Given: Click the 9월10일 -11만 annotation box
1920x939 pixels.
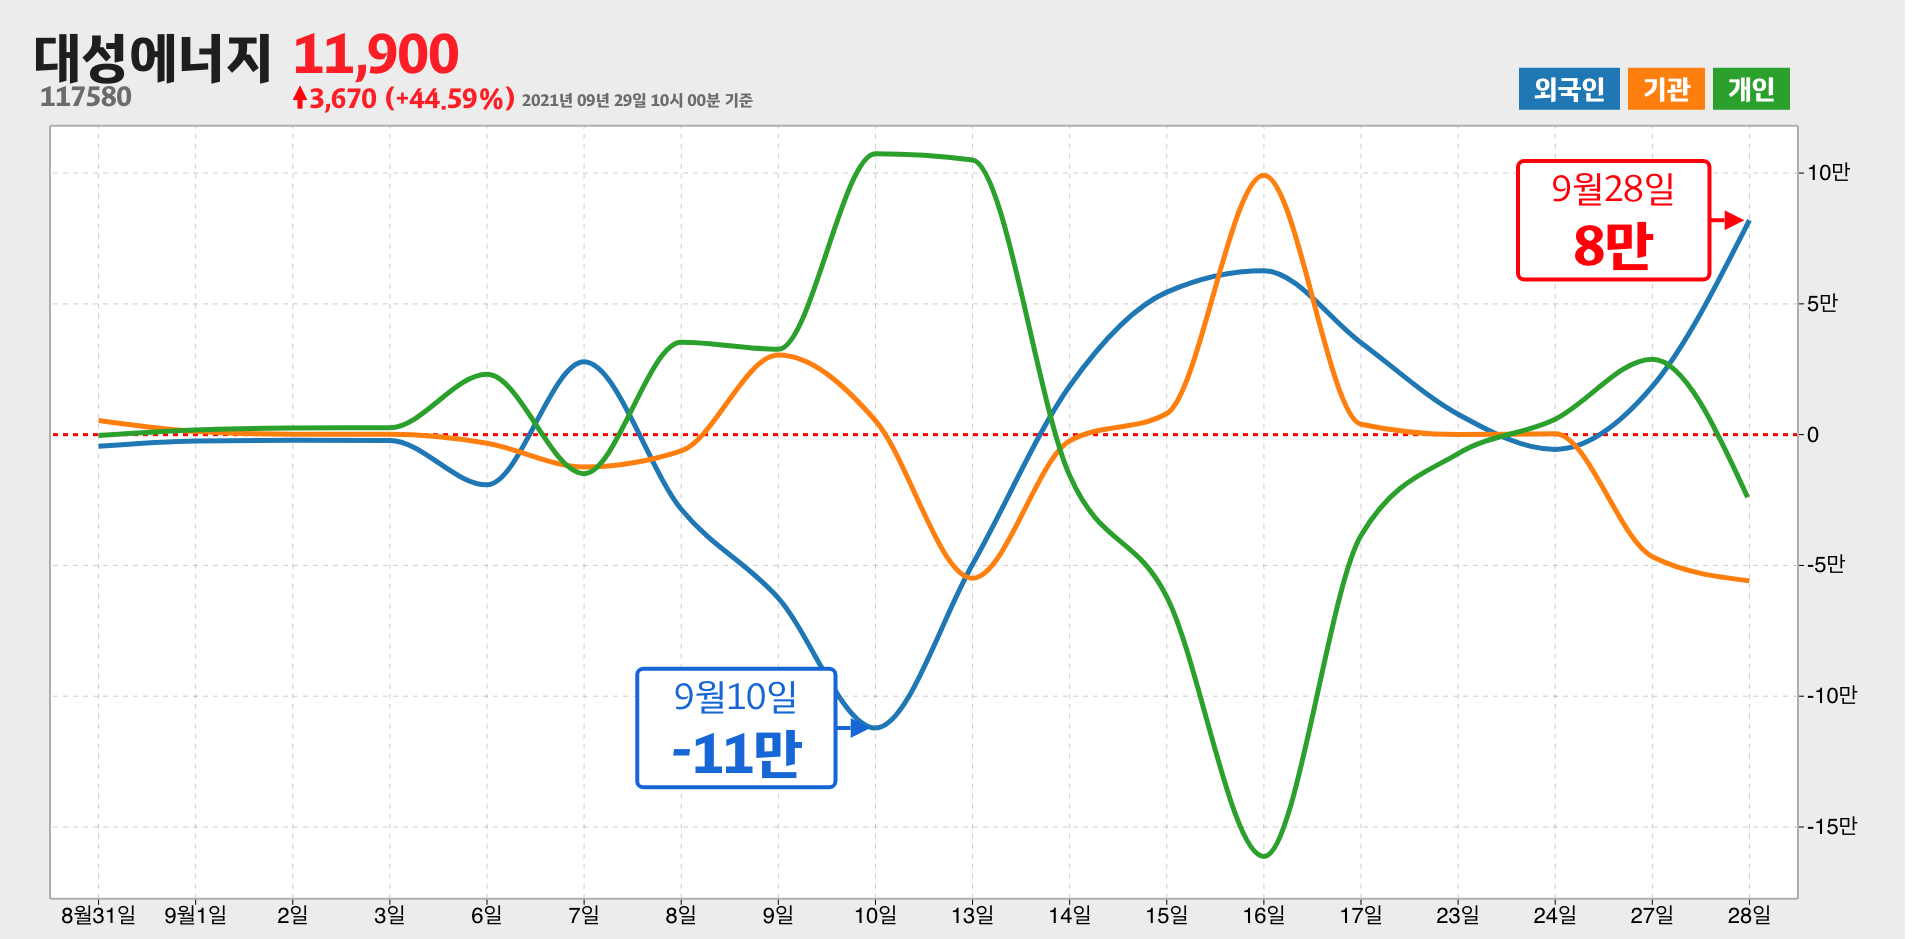Looking at the screenshot, I should pos(736,728).
